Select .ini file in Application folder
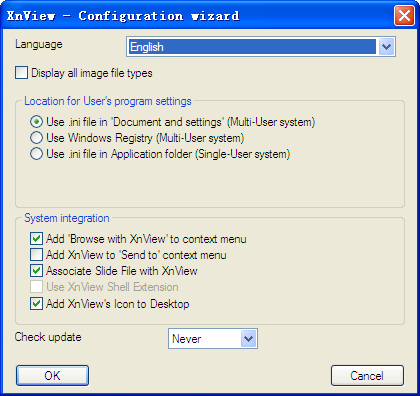Viewport: 420px width, 396px height. coord(36,154)
